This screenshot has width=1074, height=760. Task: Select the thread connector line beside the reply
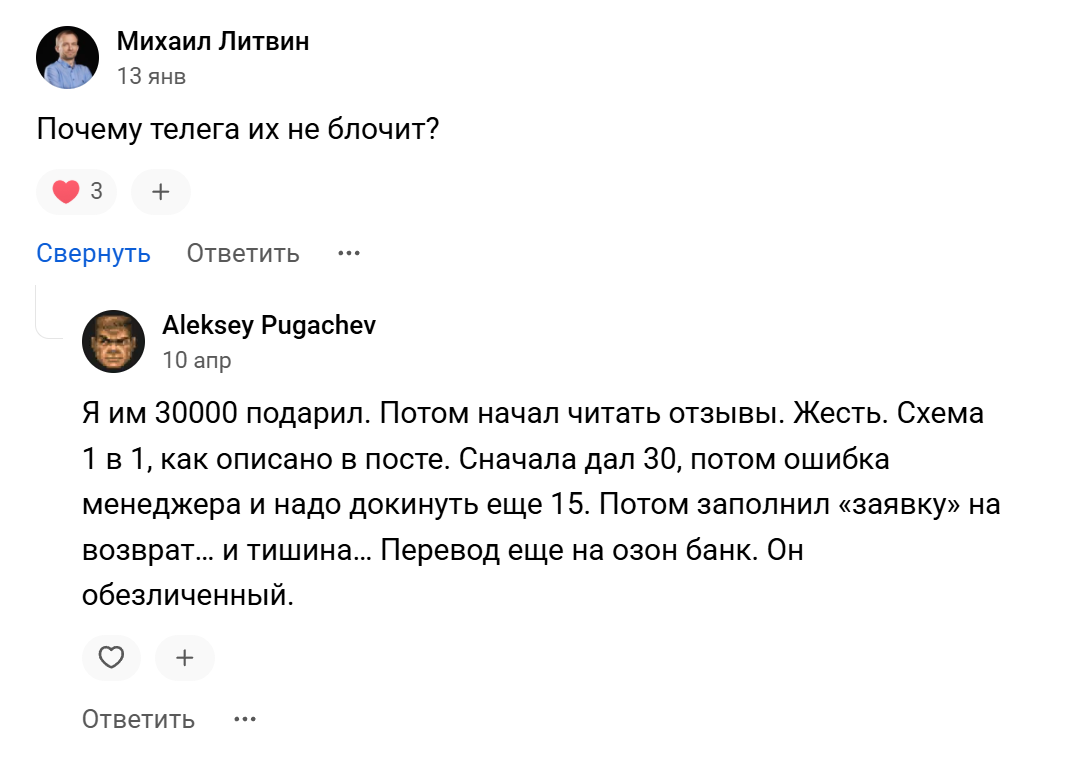49,312
